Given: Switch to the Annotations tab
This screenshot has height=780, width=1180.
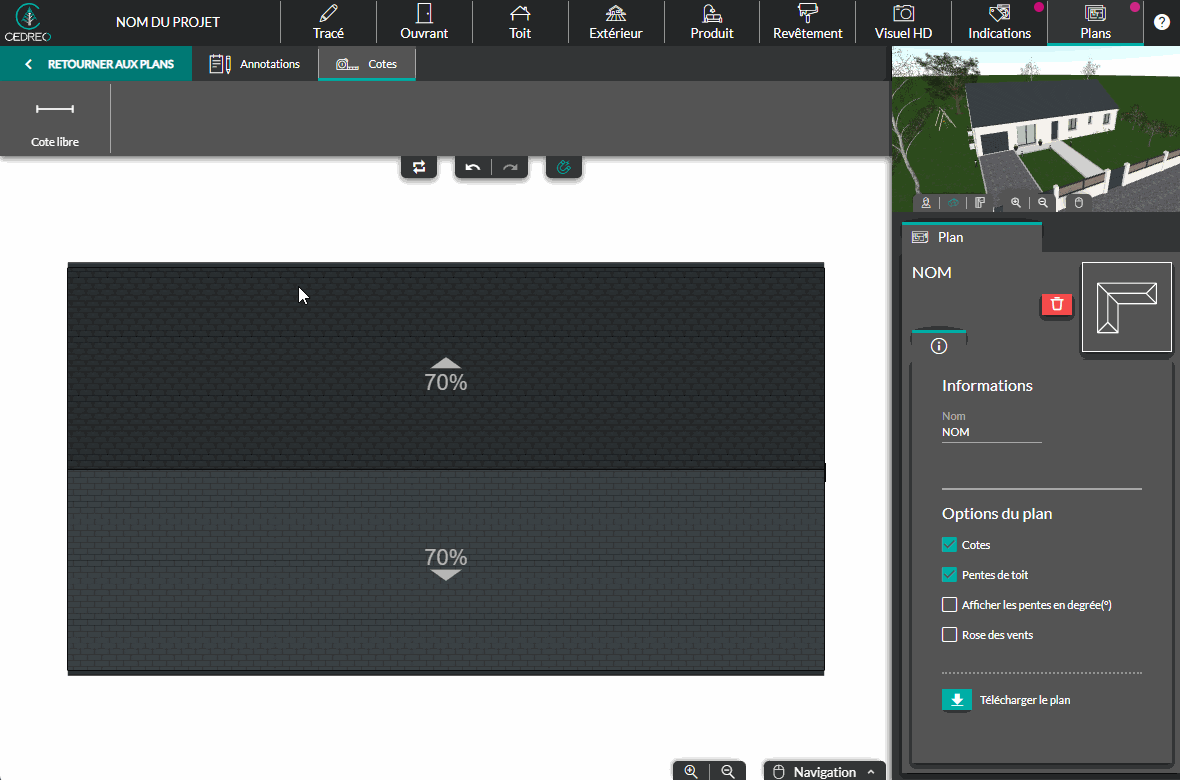Looking at the screenshot, I should click(x=255, y=64).
